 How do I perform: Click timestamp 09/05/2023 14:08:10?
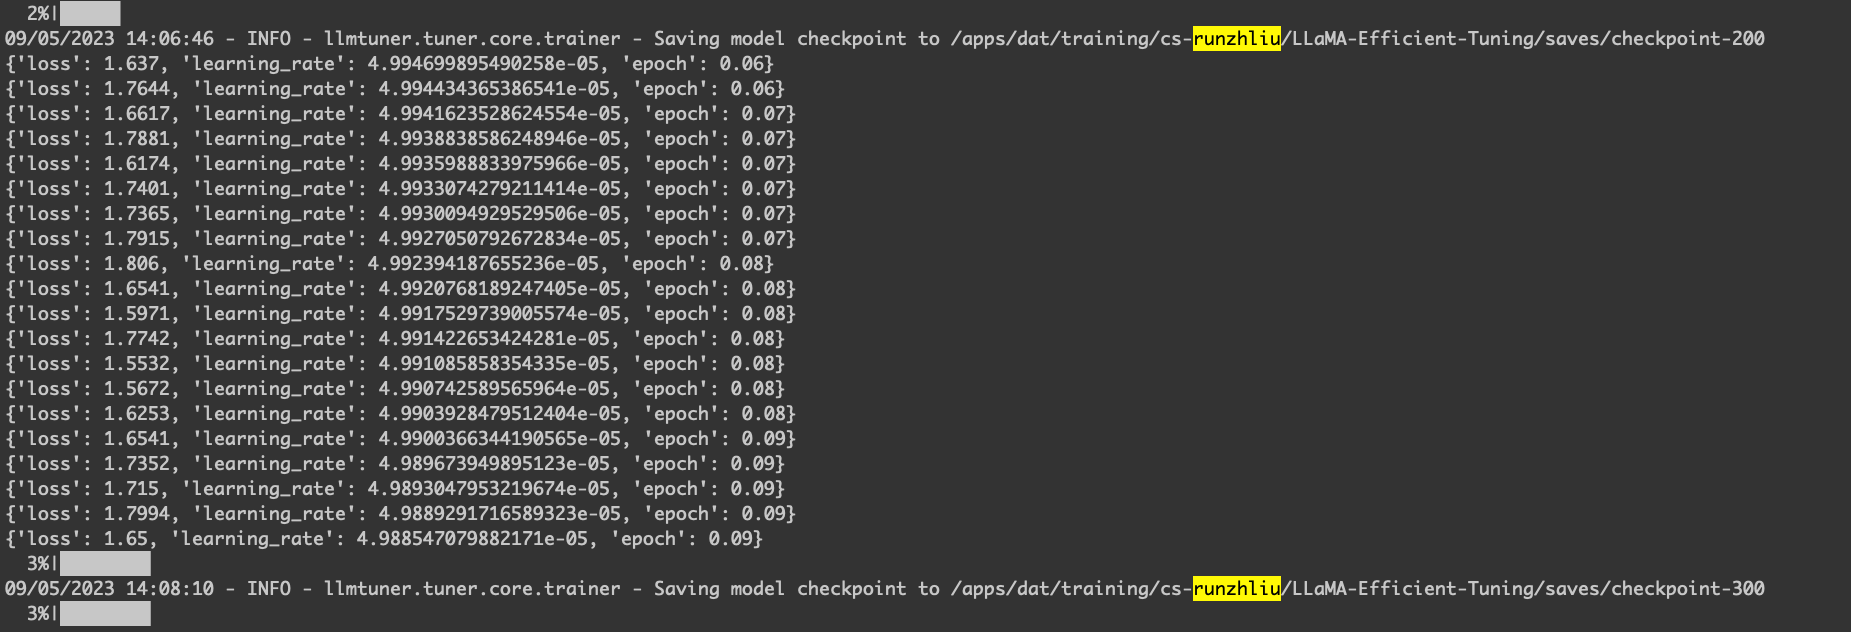point(109,588)
